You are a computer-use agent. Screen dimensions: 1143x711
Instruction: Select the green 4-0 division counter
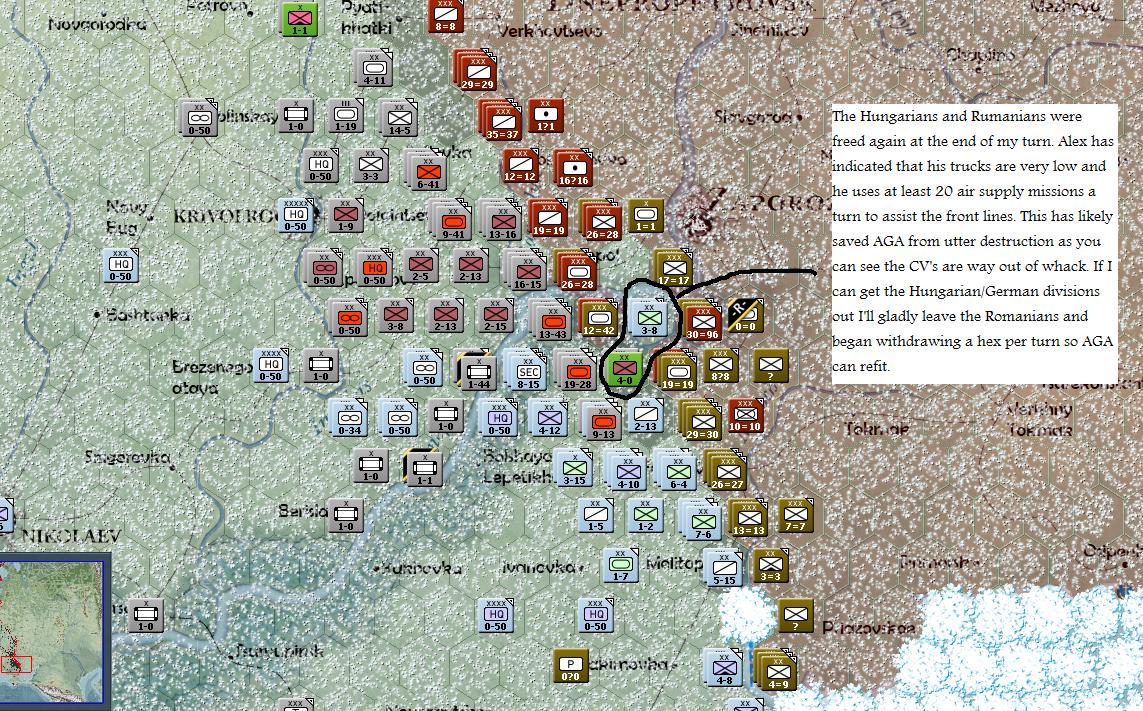tap(624, 370)
